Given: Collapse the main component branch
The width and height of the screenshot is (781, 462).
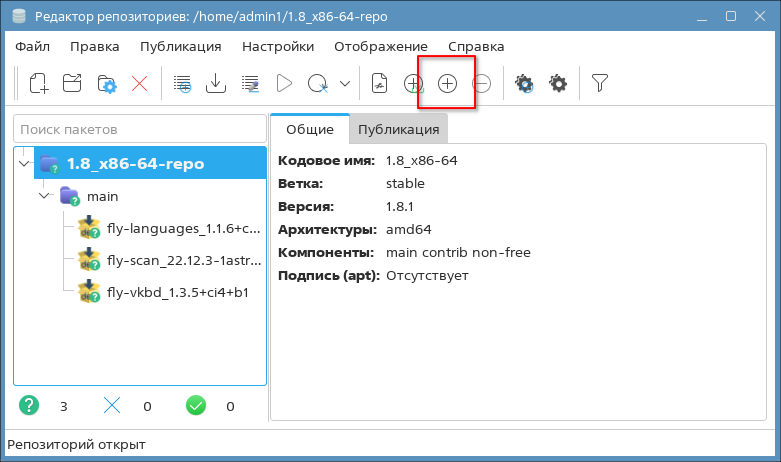Looking at the screenshot, I should point(44,196).
